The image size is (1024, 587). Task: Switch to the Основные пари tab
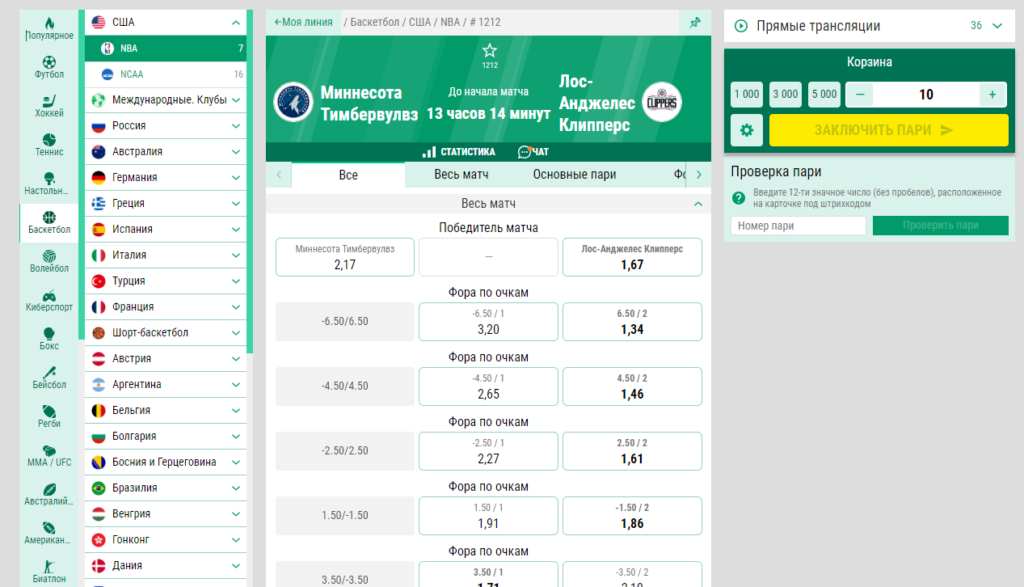574,175
